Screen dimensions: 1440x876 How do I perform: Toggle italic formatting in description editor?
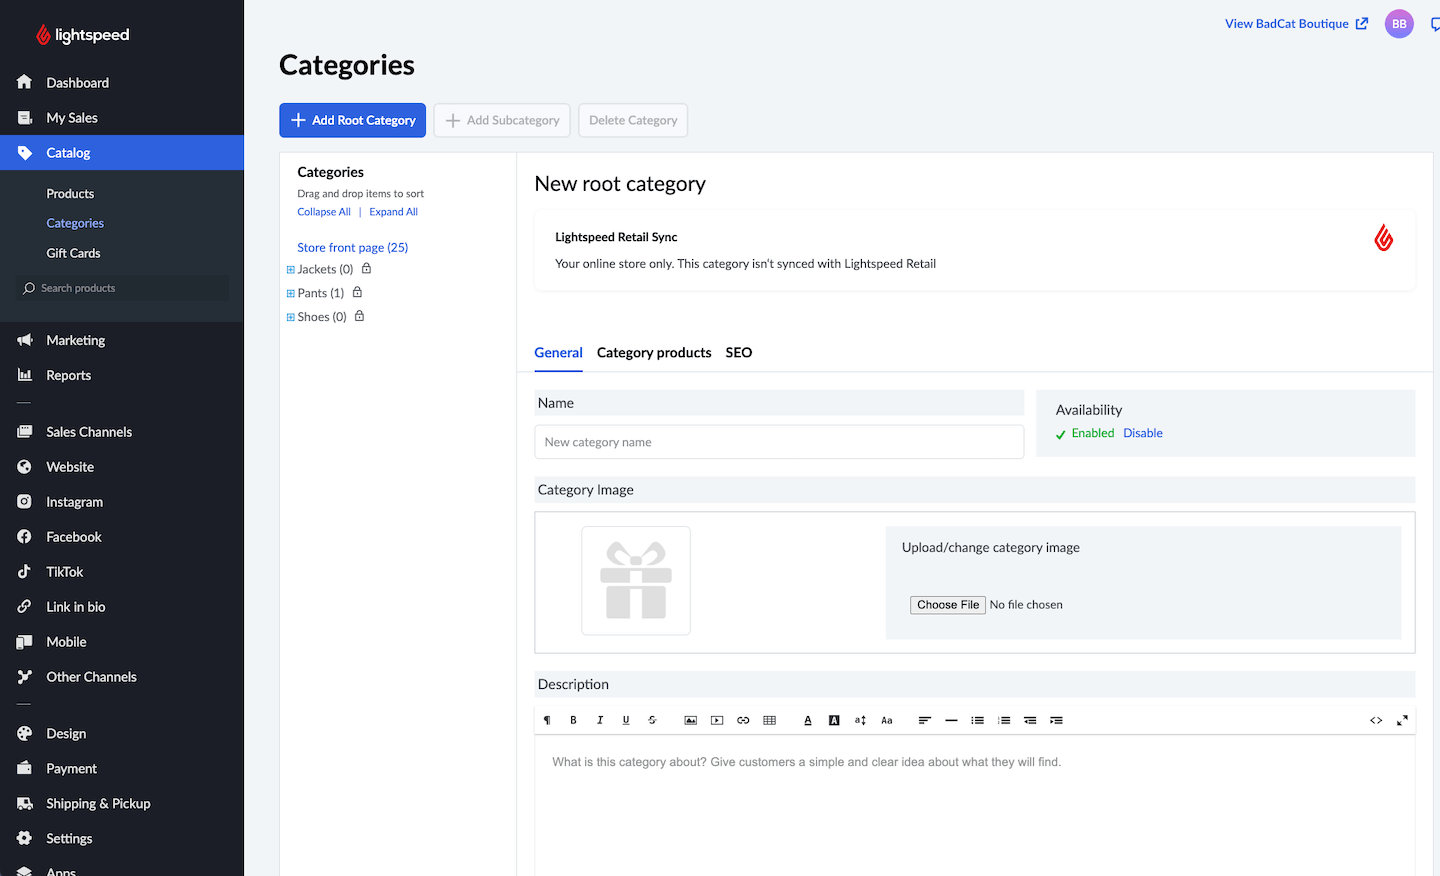[600, 720]
